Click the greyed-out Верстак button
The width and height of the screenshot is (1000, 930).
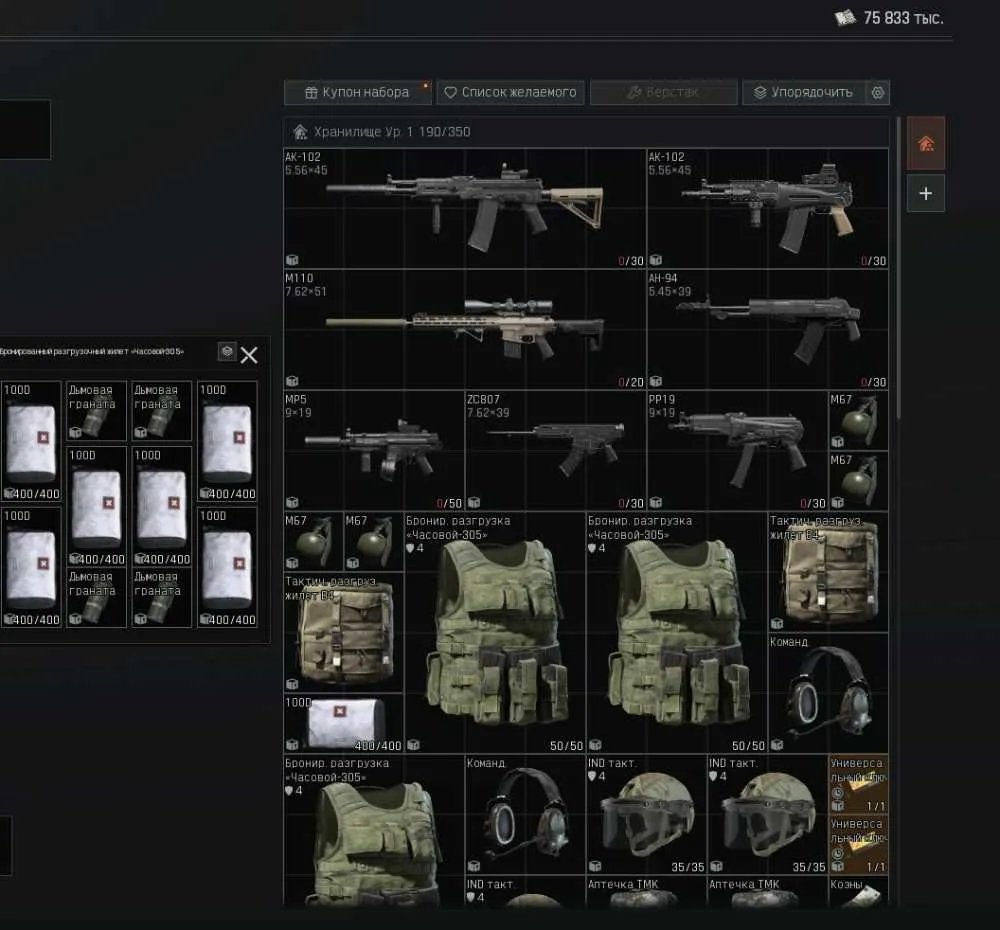663,92
